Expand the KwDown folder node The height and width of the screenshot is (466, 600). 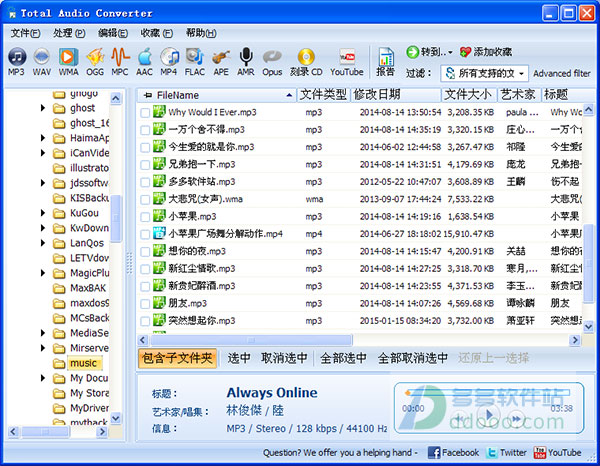pos(43,228)
